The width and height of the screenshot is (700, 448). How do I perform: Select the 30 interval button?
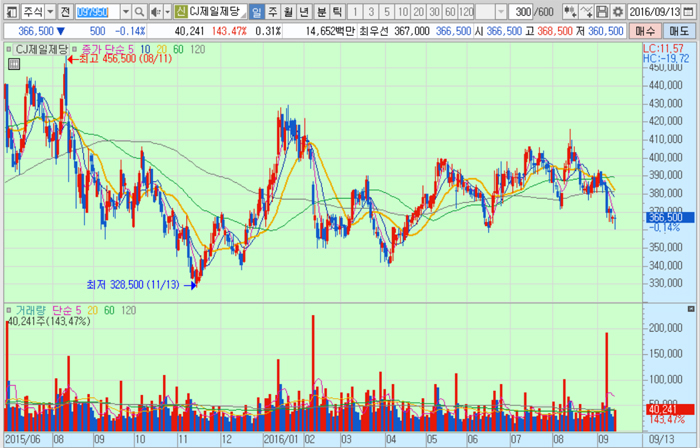tap(434, 12)
